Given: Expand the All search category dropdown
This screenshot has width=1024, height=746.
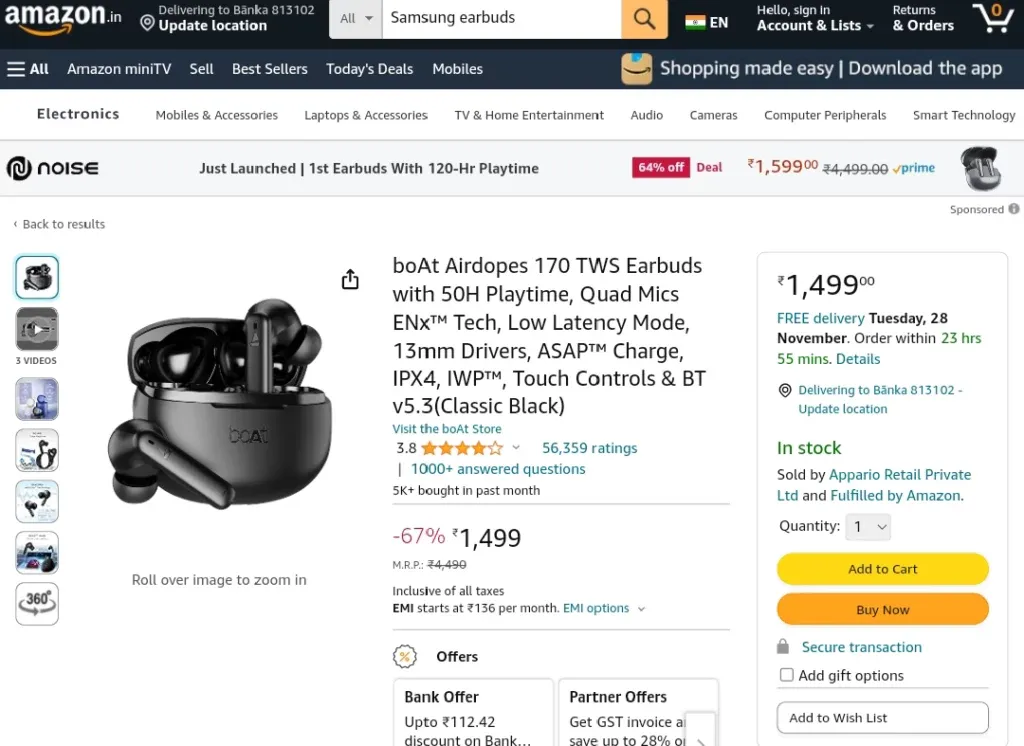Looking at the screenshot, I should tap(355, 18).
